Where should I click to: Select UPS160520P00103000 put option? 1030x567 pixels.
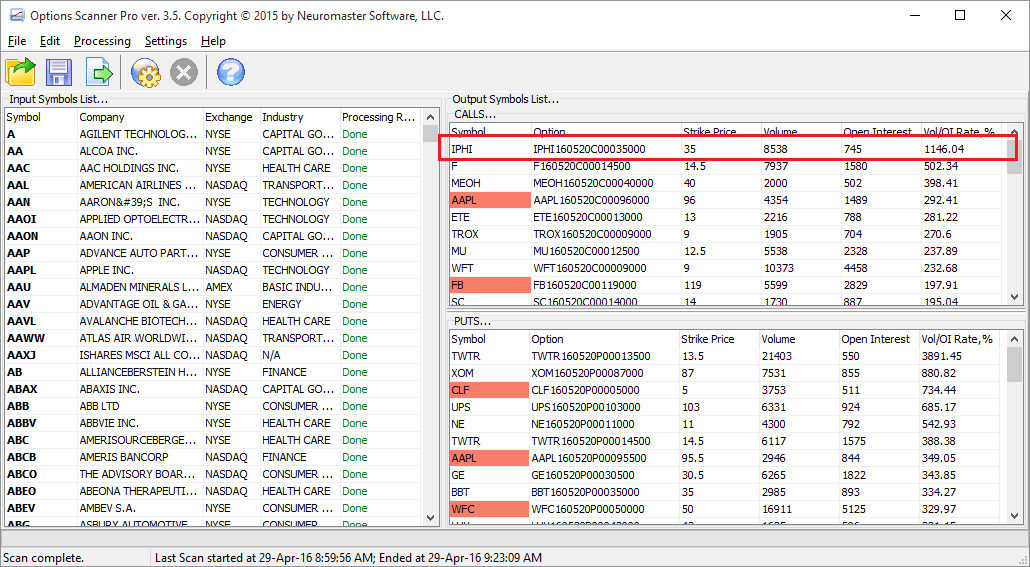point(585,407)
